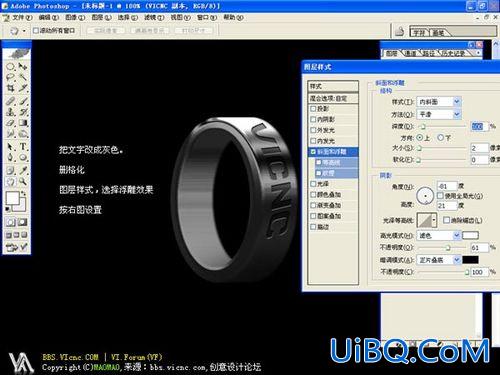Image resolution: width=500 pixels, height=375 pixels.
Task: Enable the 图案叠加 (Pattern Overlay) checkbox
Action: (x=313, y=216)
